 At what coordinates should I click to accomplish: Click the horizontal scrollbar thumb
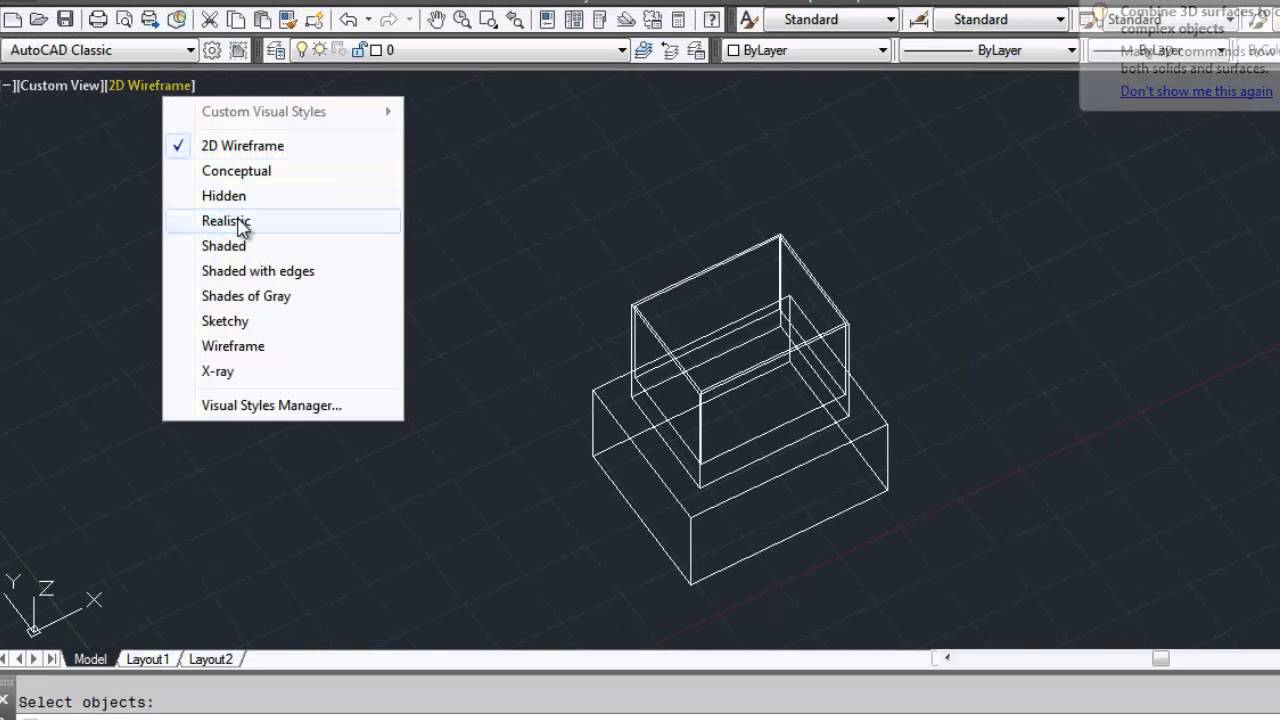tap(1160, 658)
